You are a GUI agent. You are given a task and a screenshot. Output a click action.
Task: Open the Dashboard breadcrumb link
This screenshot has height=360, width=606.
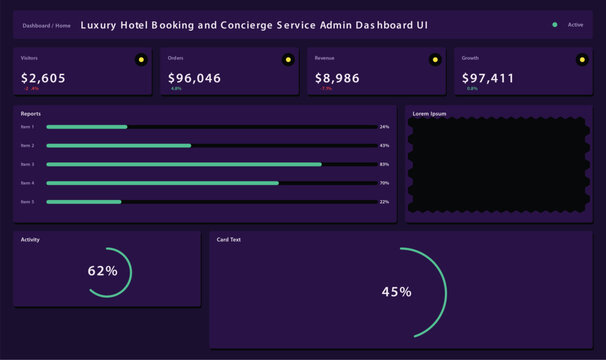tap(36, 26)
